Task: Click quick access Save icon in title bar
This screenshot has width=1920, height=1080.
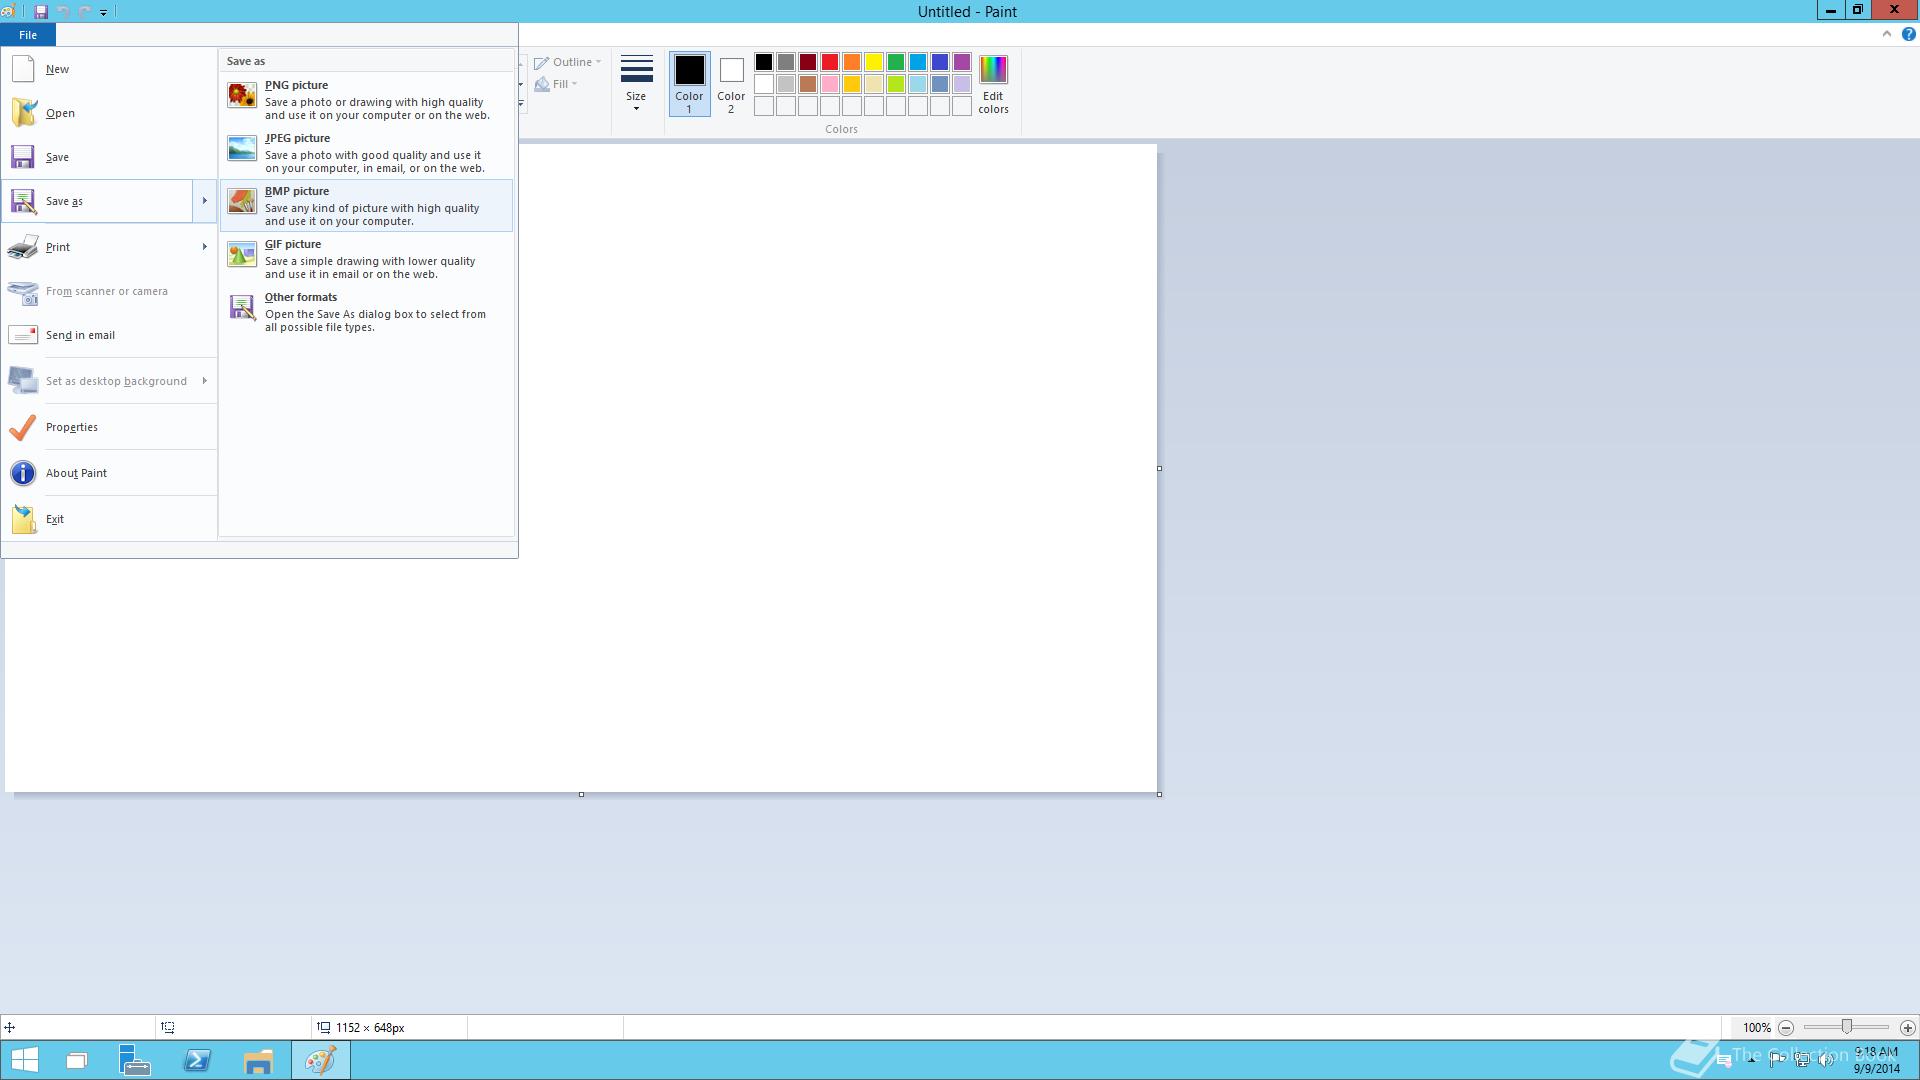Action: click(41, 12)
